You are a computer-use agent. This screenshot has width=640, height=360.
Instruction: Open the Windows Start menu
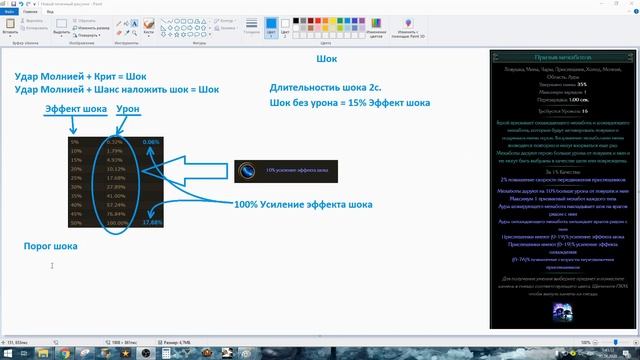(7, 353)
